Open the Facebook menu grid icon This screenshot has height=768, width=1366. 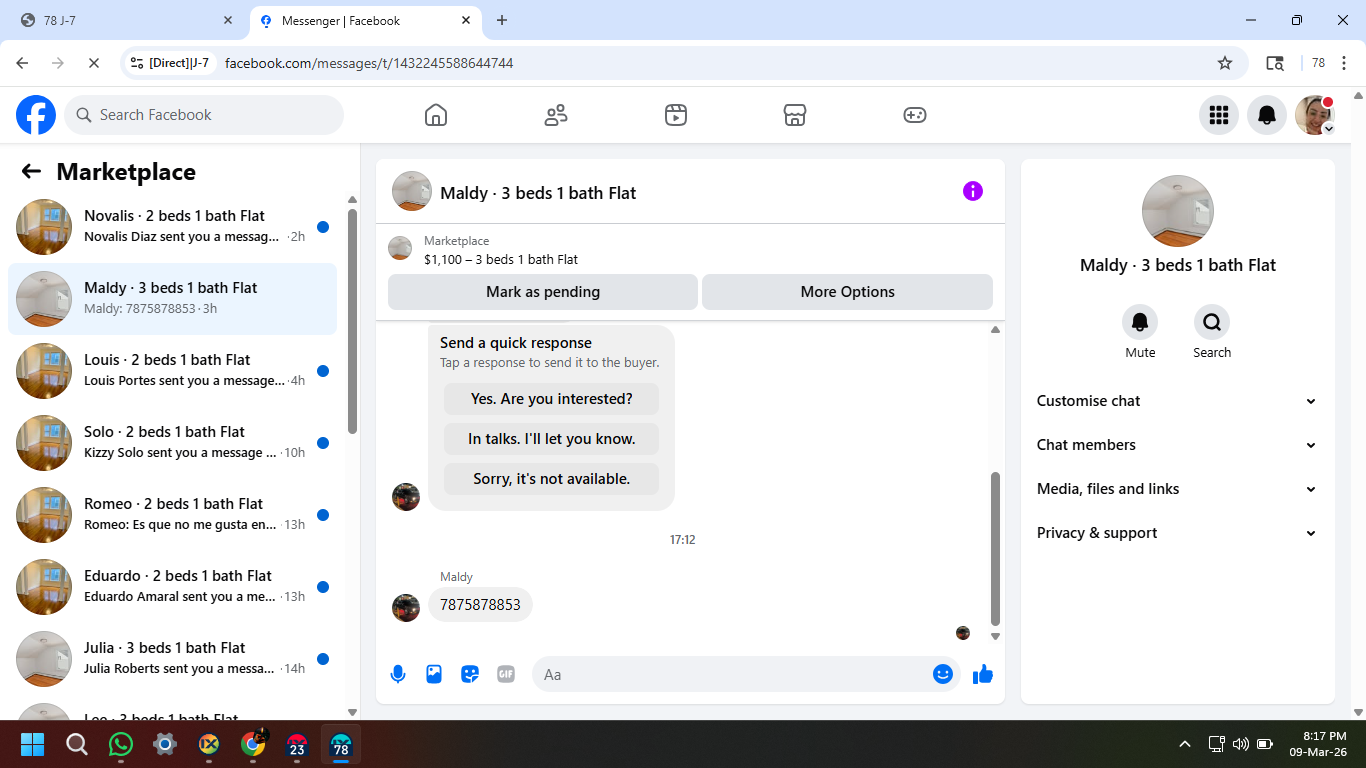click(x=1219, y=115)
